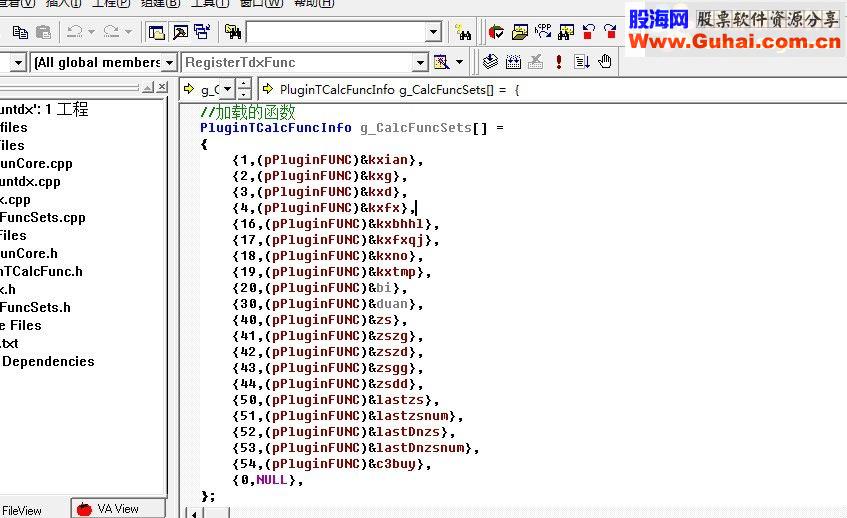
Task: Open the Redo history dropdown arrow
Action: 128,32
